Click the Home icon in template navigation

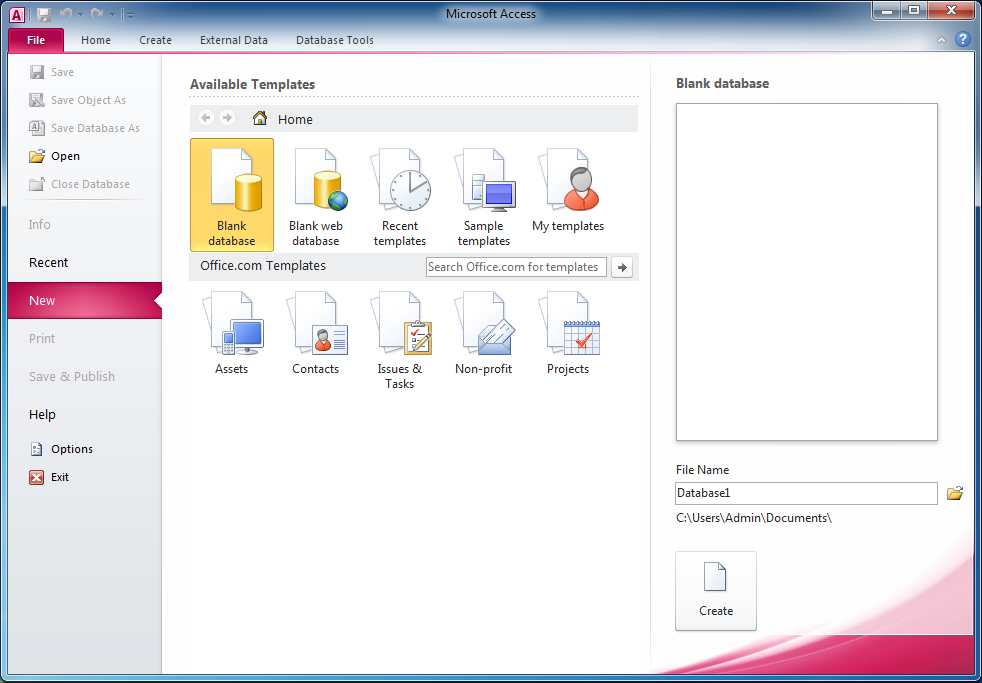click(260, 119)
